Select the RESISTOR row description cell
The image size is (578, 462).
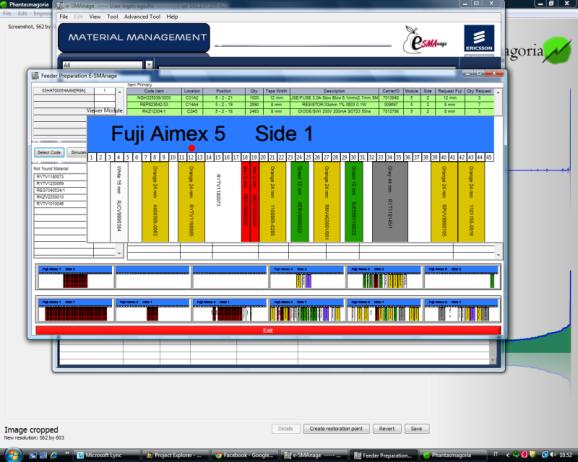click(334, 105)
